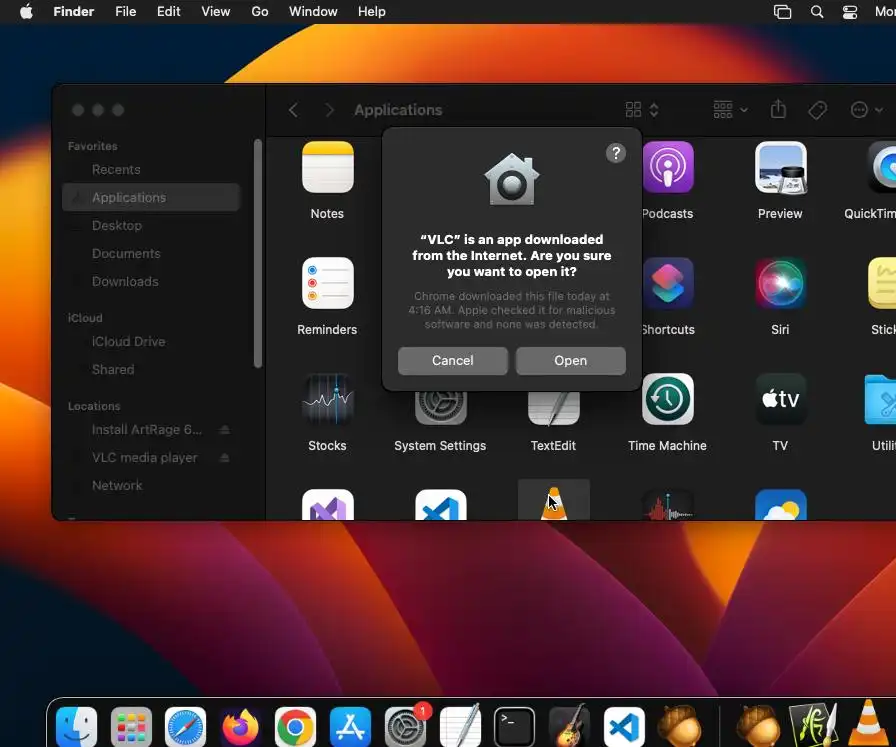Select the Shortcuts app icon
This screenshot has width=896, height=747.
[667, 283]
